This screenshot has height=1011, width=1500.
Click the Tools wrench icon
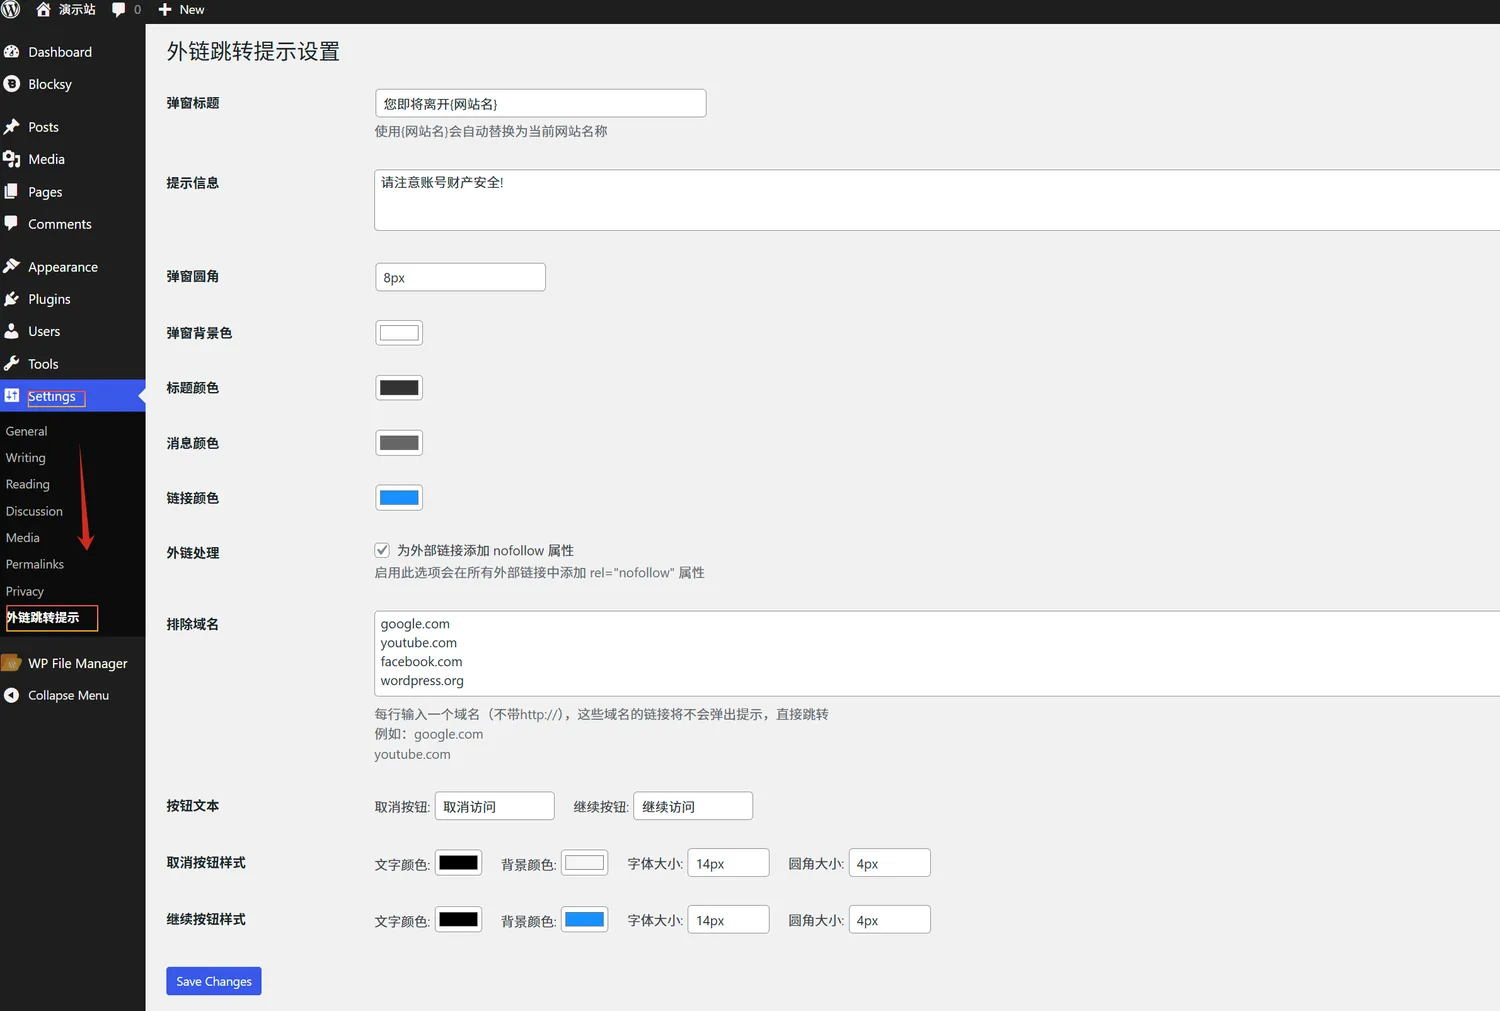(x=12, y=363)
